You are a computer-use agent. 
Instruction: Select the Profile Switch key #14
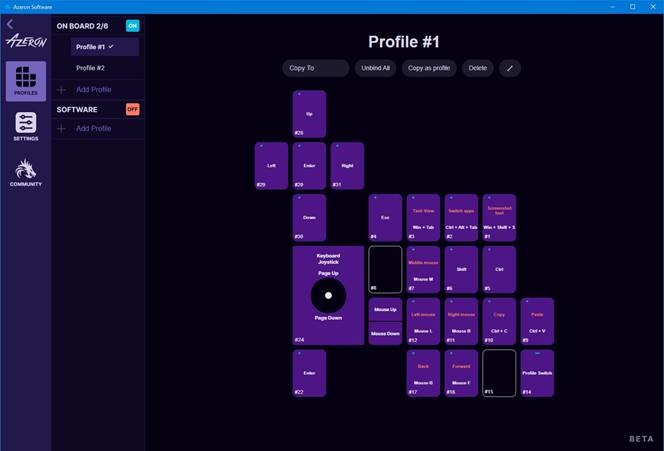pos(537,373)
